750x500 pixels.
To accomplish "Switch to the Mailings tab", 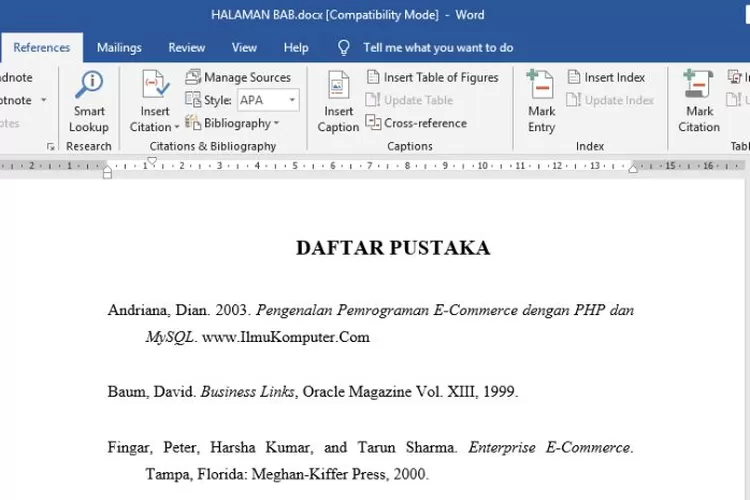I will pos(119,48).
